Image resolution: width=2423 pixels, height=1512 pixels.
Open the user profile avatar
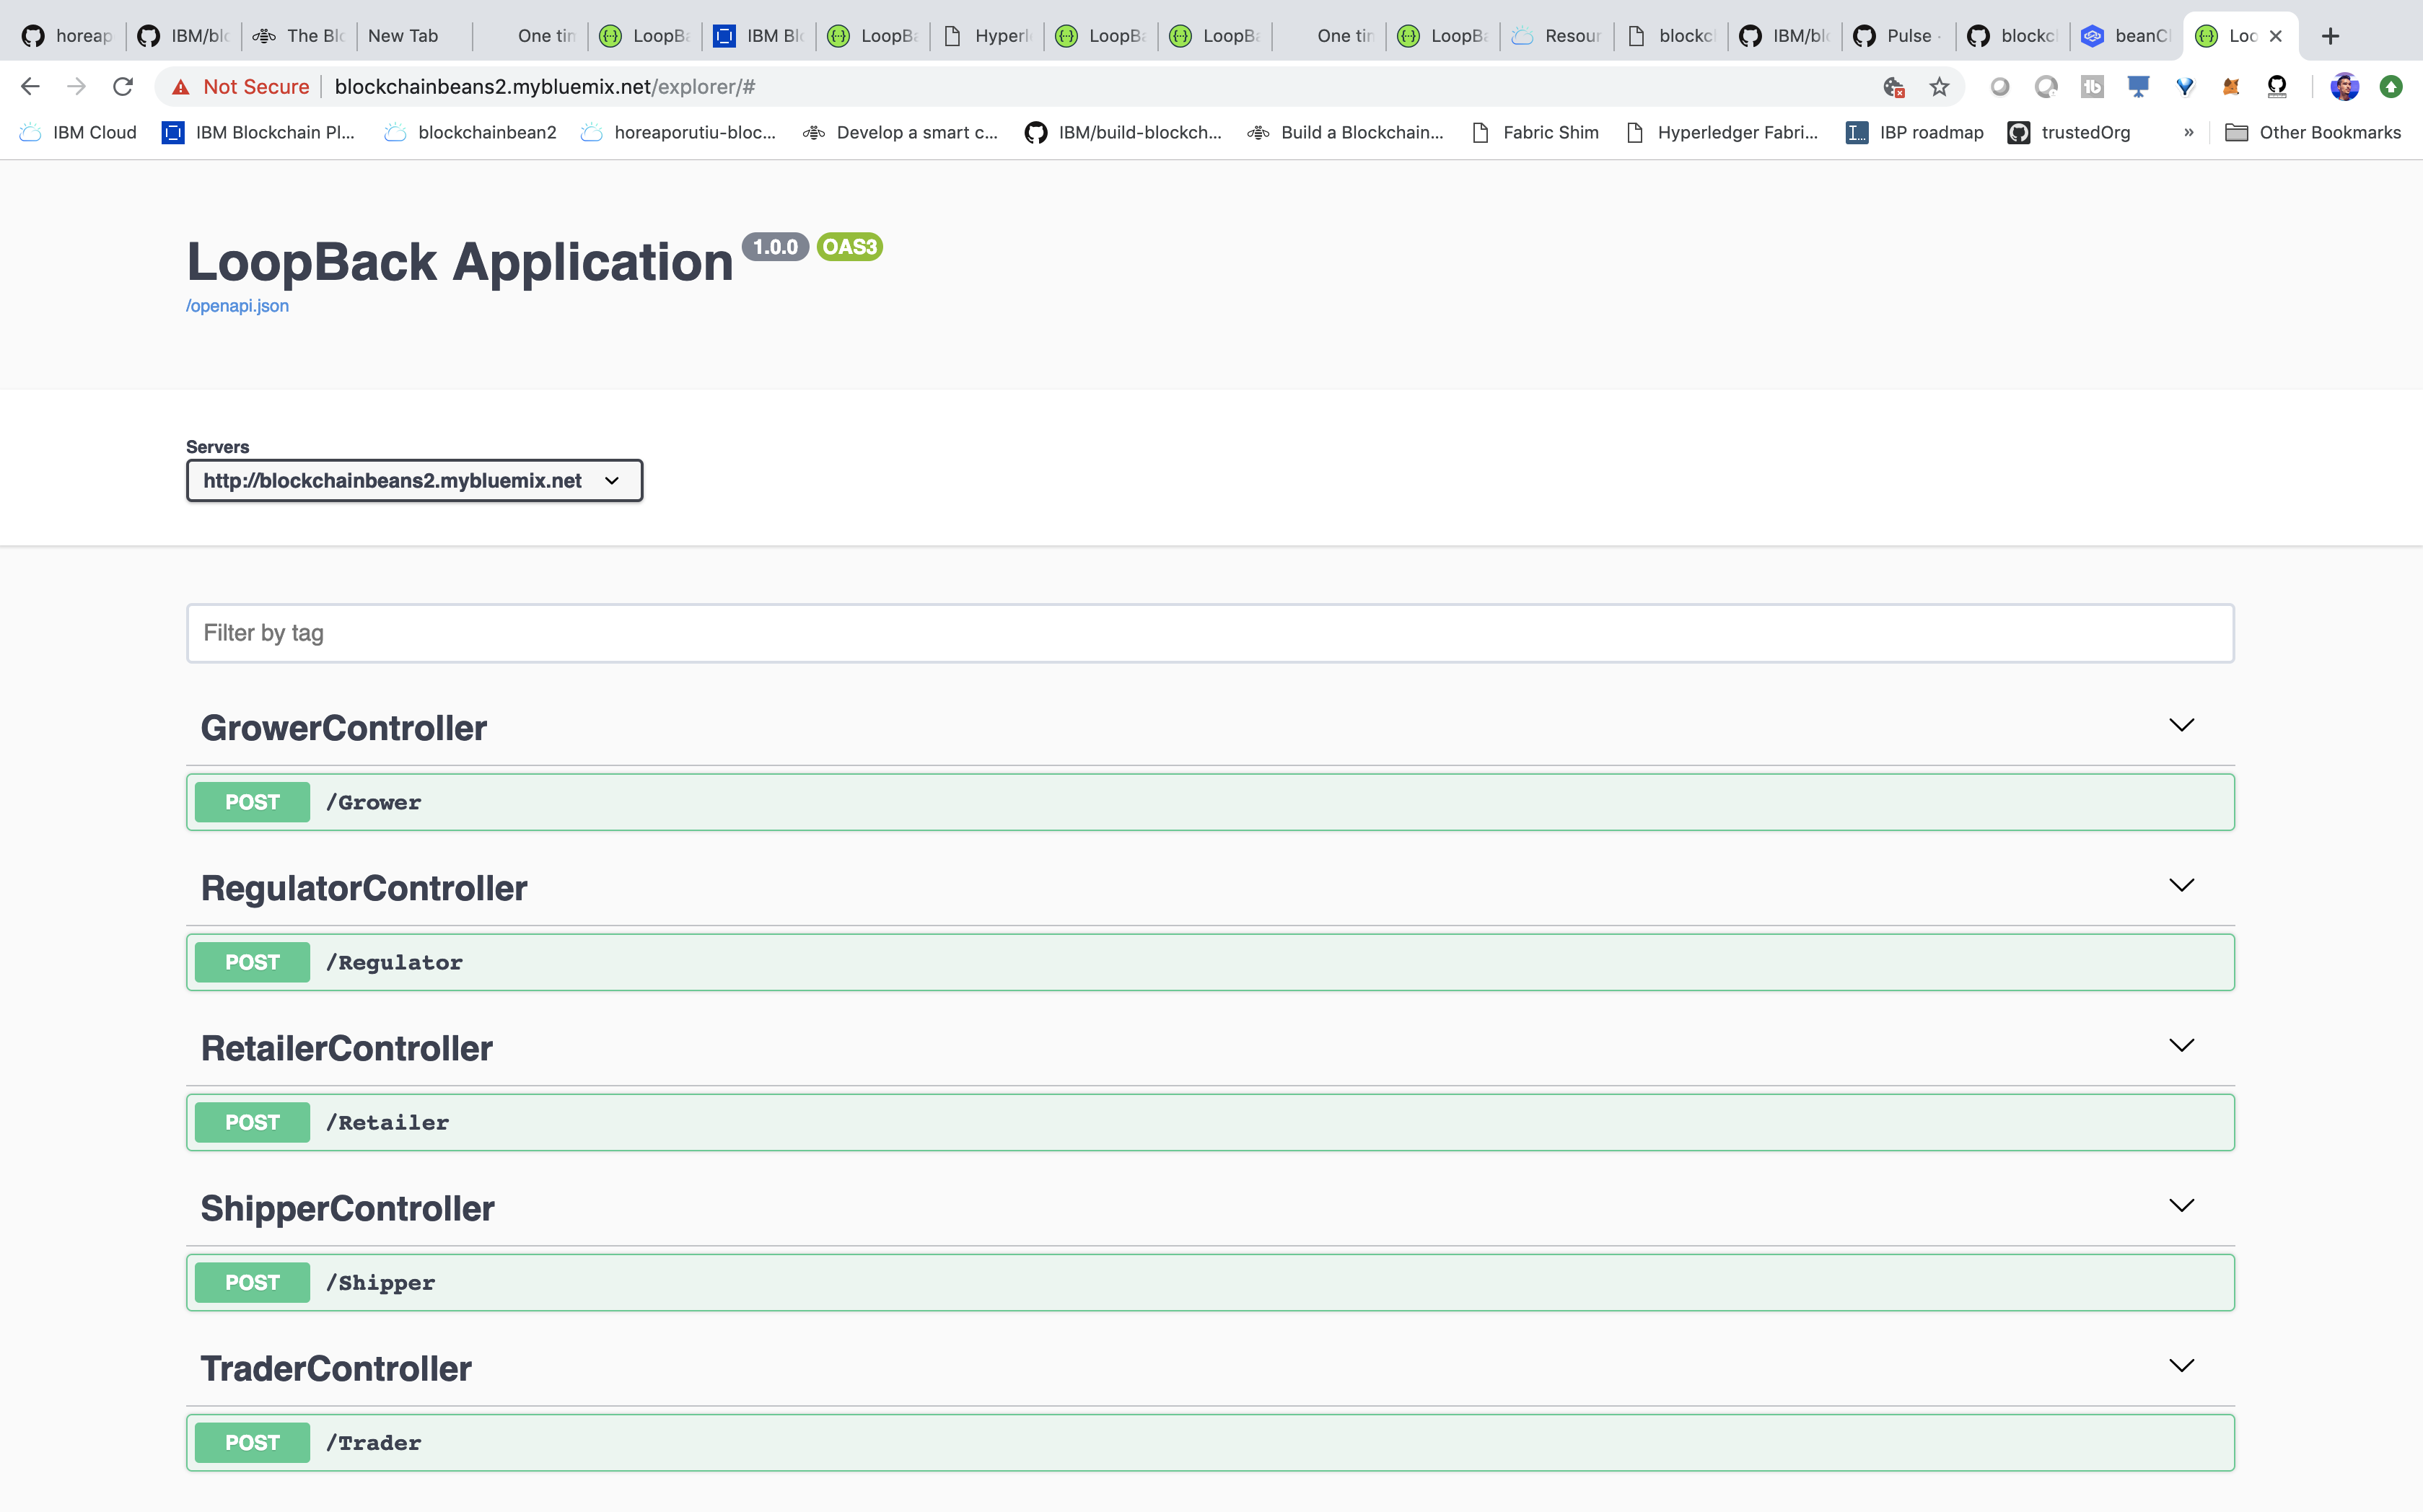pos(2344,87)
